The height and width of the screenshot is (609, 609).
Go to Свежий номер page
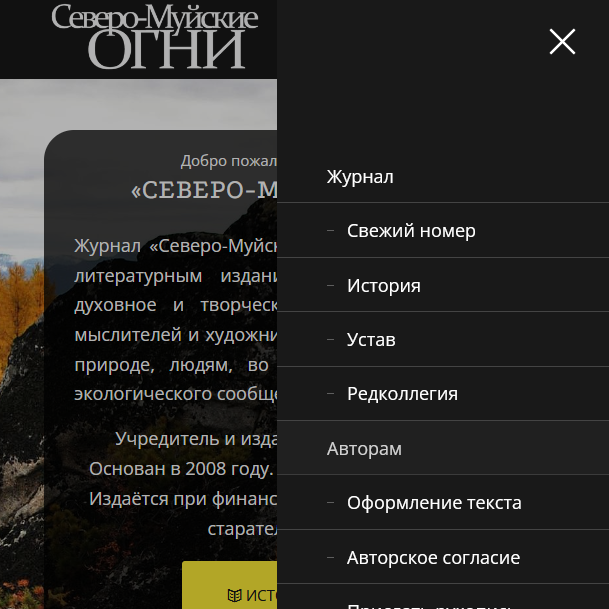(x=443, y=231)
